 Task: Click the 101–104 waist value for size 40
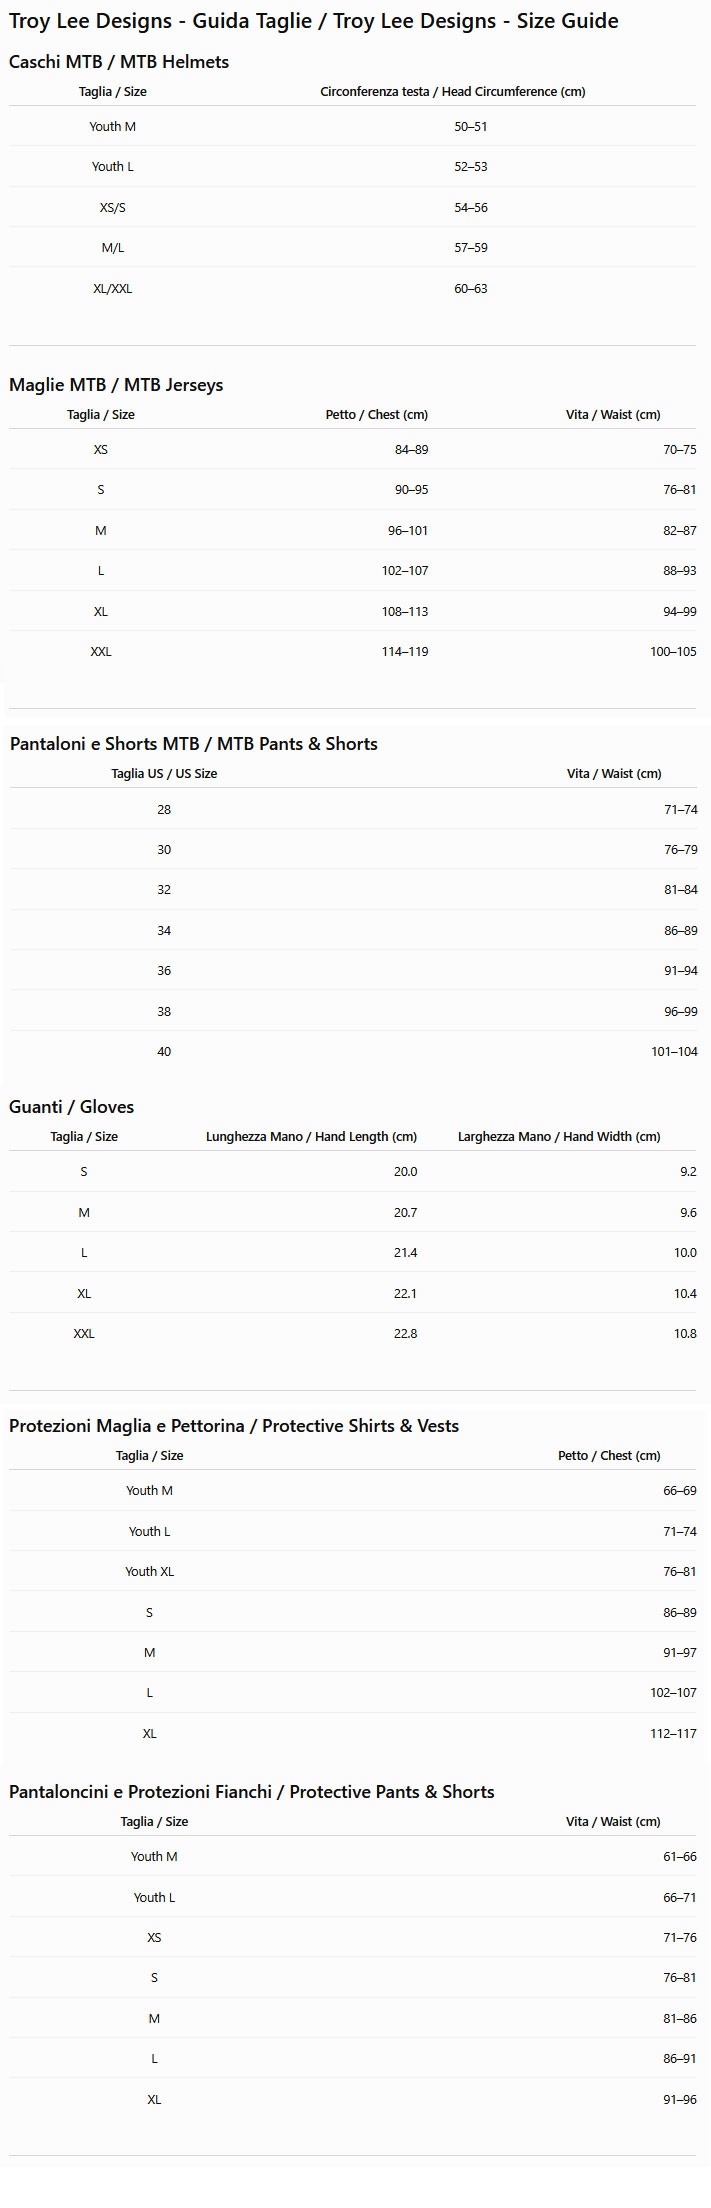674,1052
